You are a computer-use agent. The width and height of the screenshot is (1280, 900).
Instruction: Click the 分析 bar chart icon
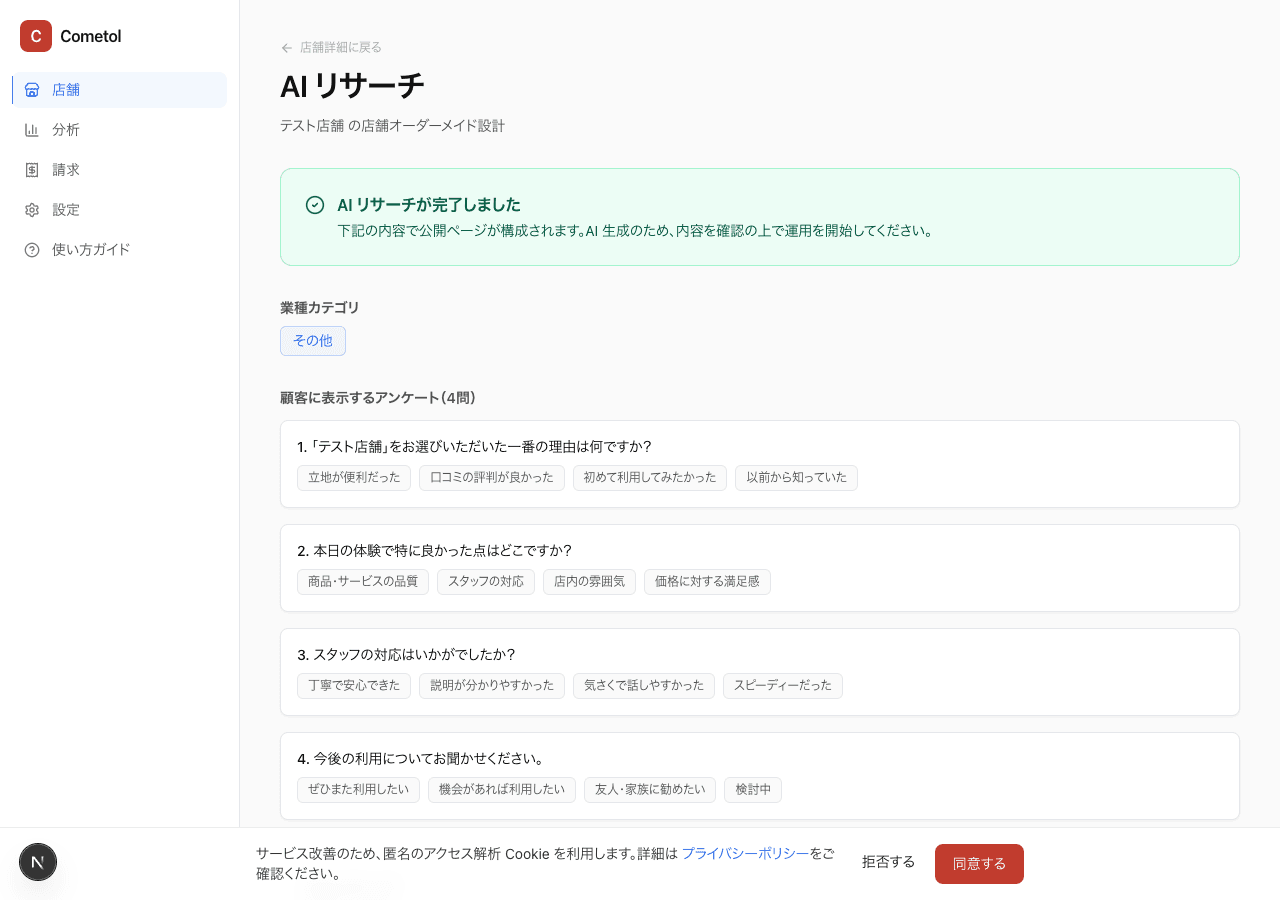pos(32,130)
